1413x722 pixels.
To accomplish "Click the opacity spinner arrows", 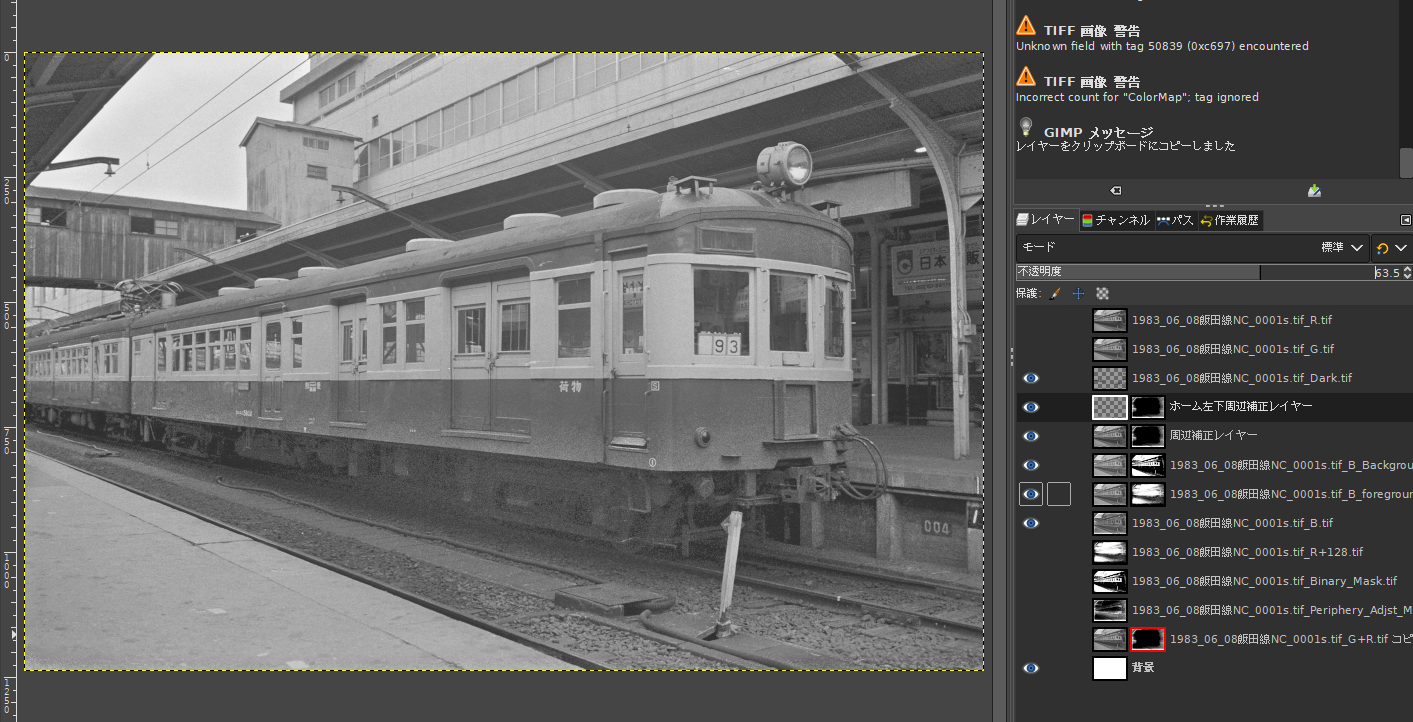I will (x=1407, y=272).
